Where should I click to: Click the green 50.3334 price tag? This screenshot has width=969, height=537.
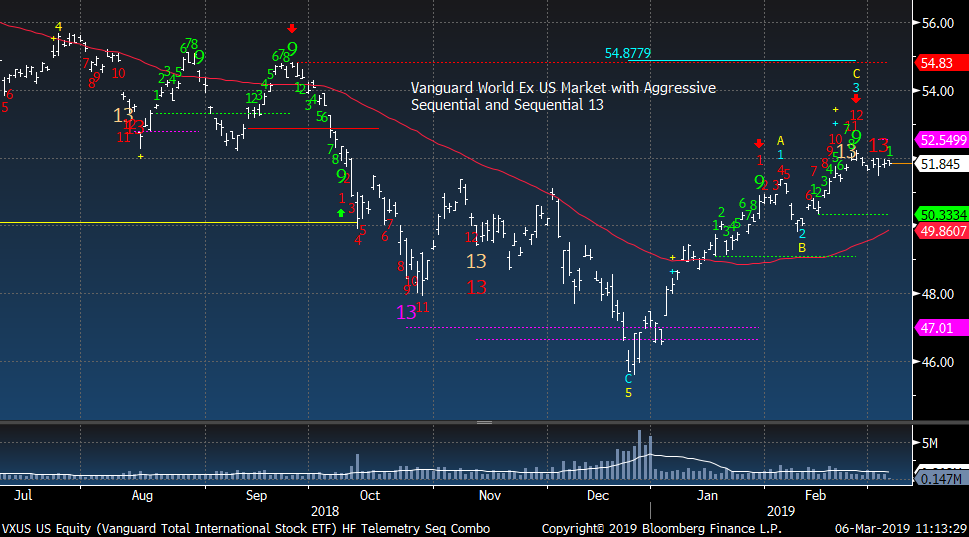(x=942, y=215)
